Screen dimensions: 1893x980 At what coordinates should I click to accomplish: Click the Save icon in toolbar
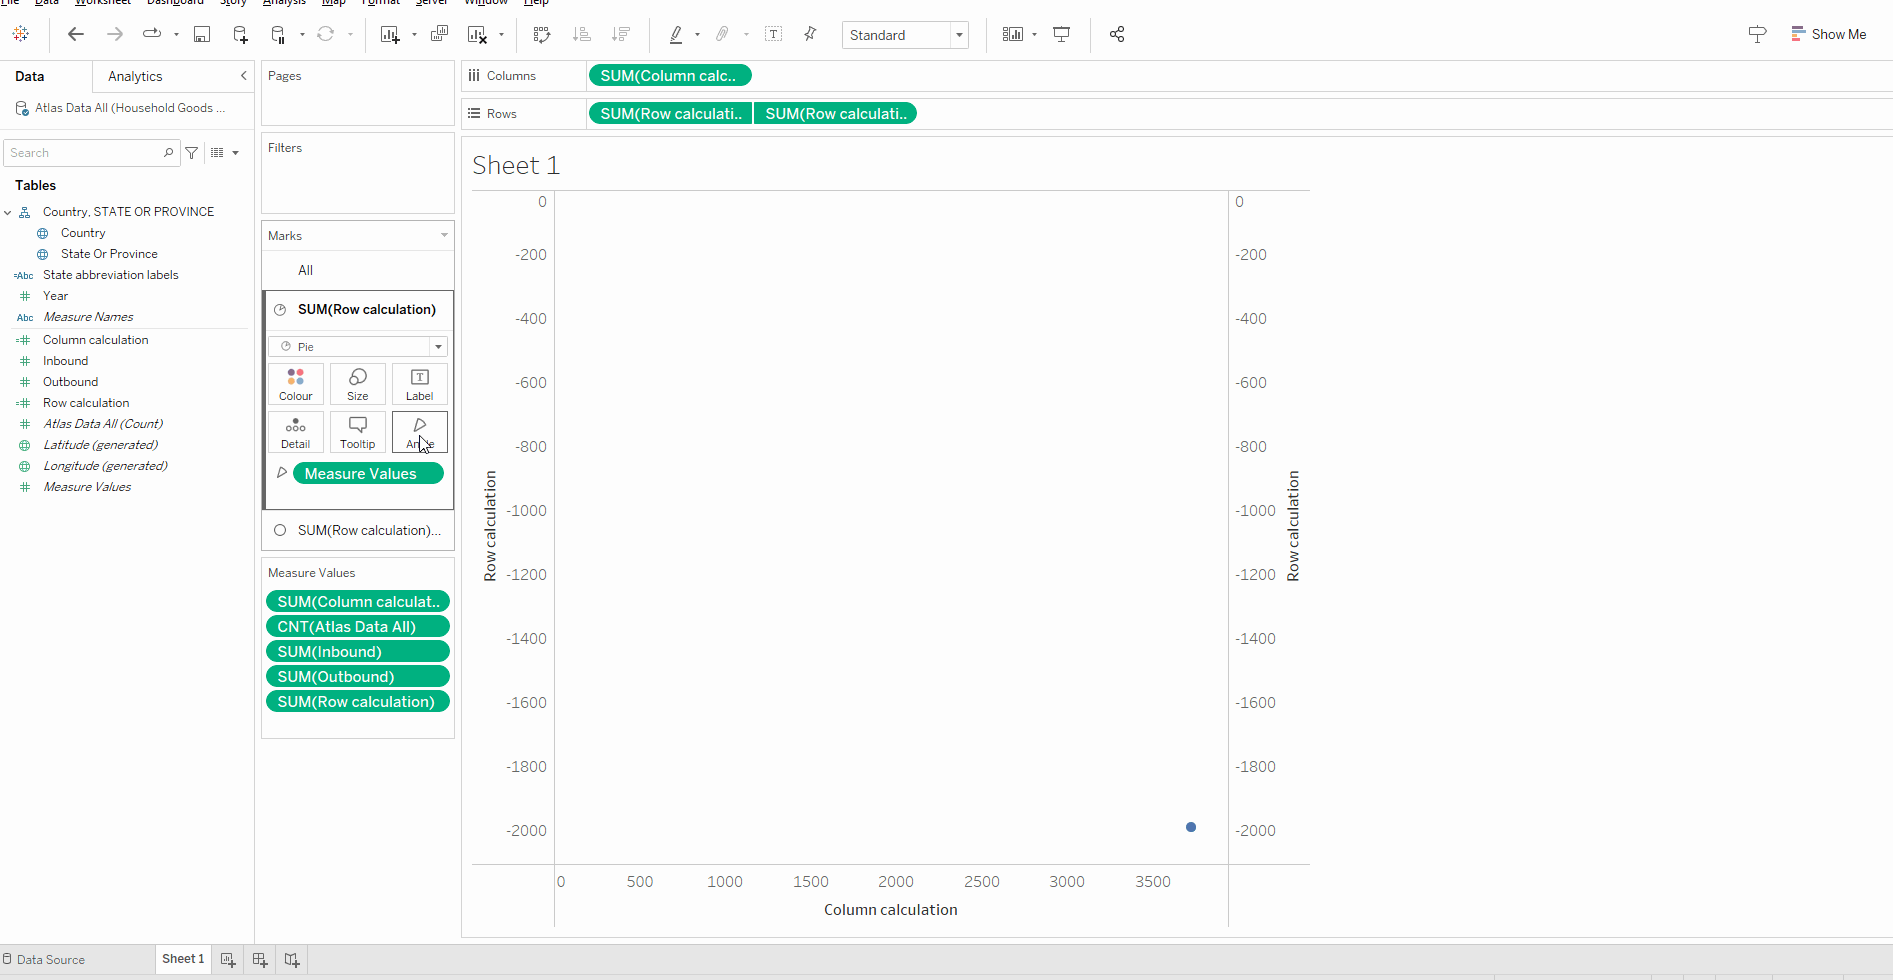tap(202, 34)
